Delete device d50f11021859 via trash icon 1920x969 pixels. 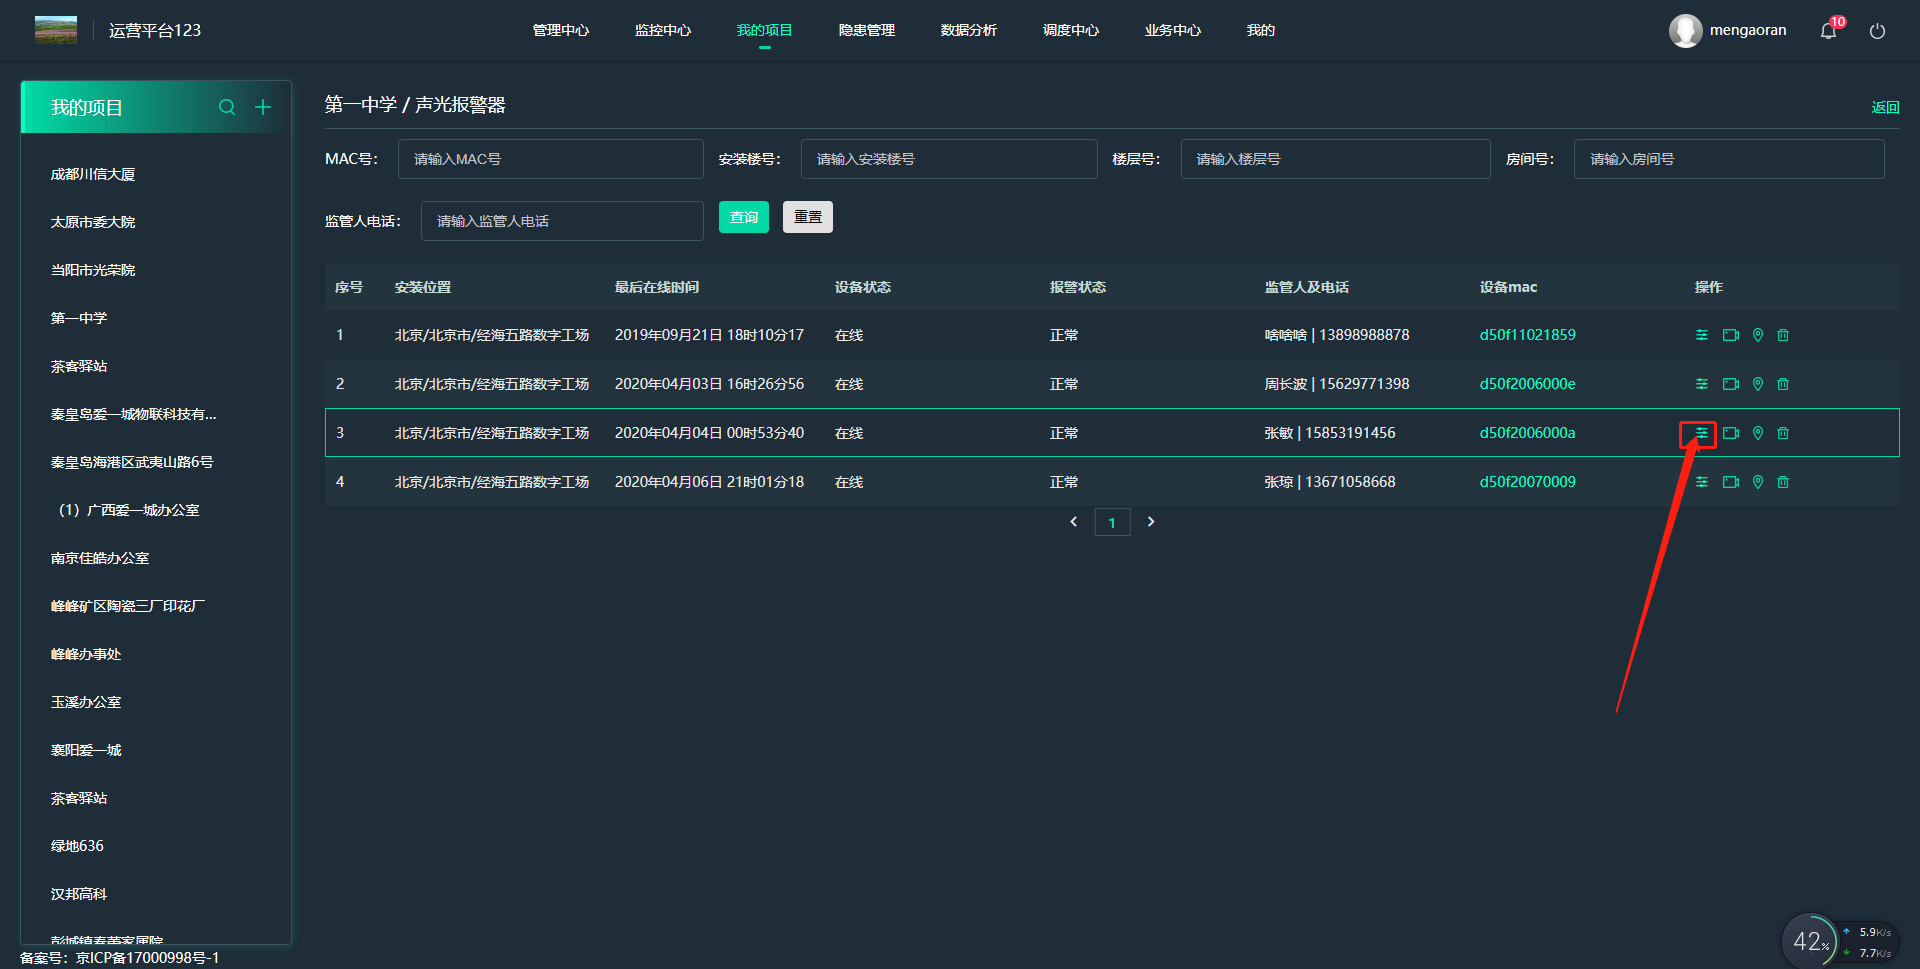click(x=1783, y=335)
